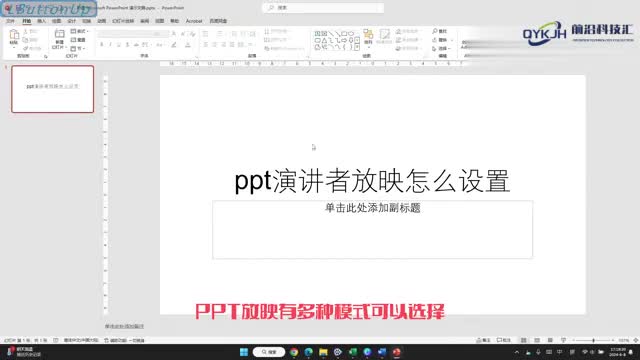The height and width of the screenshot is (360, 640).
Task: Align text left in paragraph group
Action: [205, 45]
